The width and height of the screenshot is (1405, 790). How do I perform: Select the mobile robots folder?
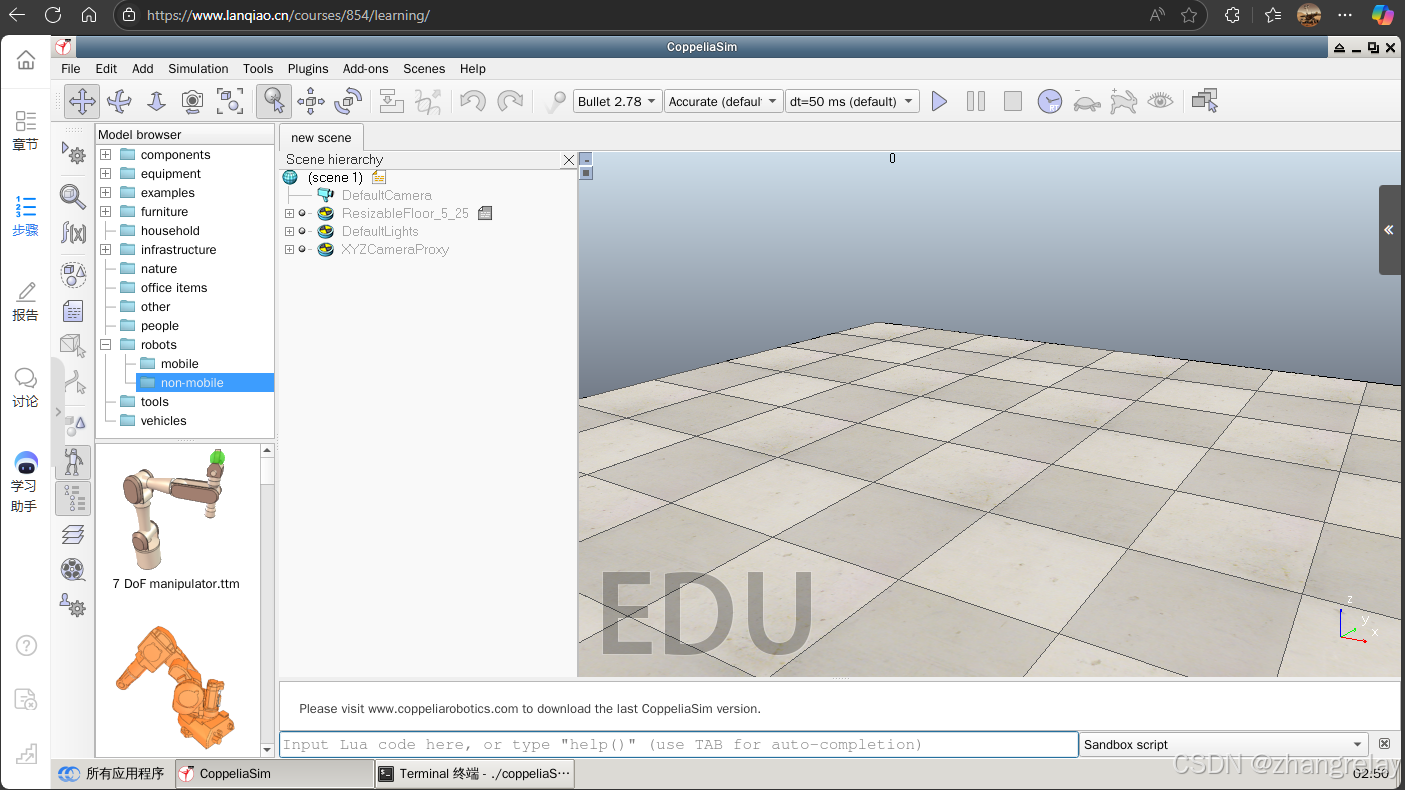(180, 363)
